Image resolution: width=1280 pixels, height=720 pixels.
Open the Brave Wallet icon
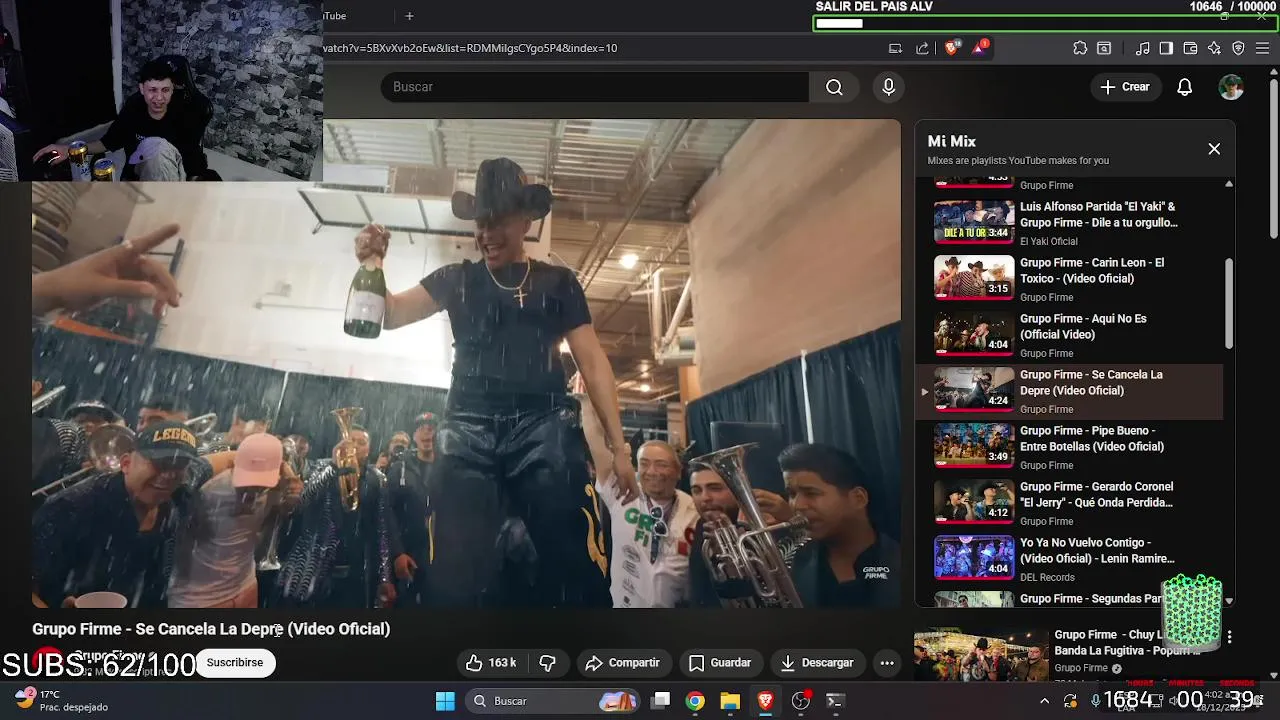tap(1190, 48)
